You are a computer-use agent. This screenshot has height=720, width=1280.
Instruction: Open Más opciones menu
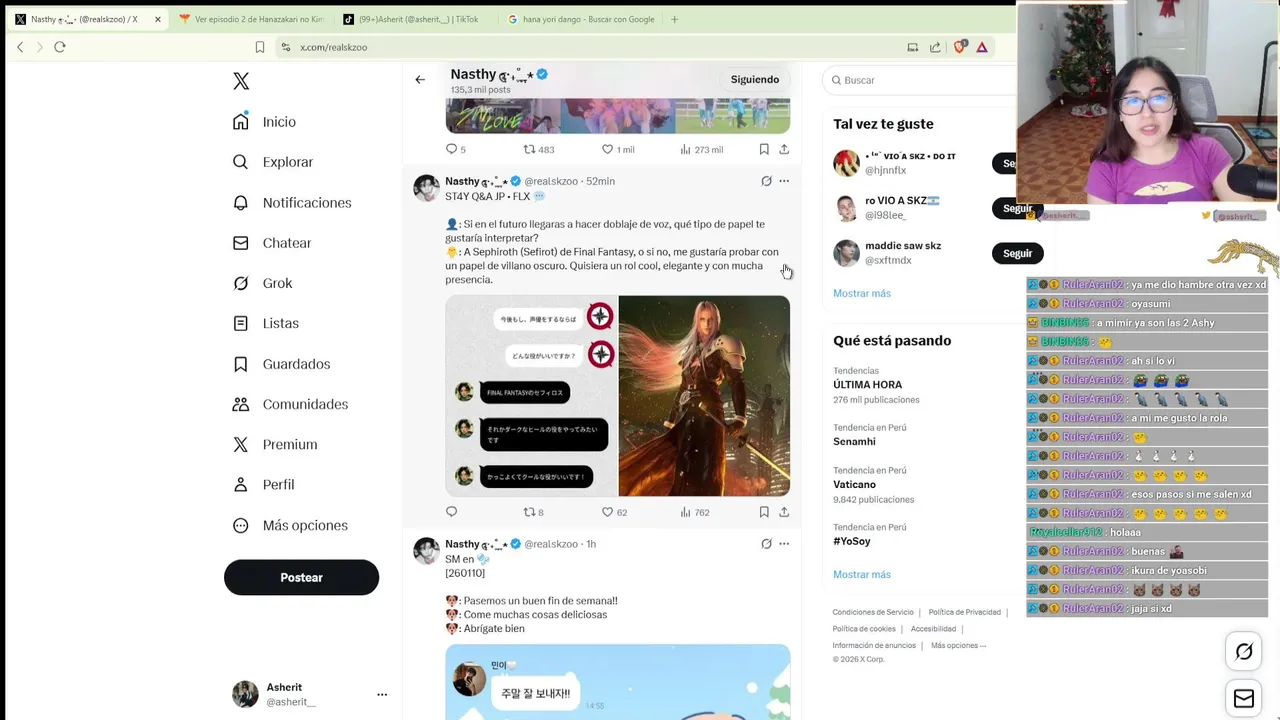[290, 525]
